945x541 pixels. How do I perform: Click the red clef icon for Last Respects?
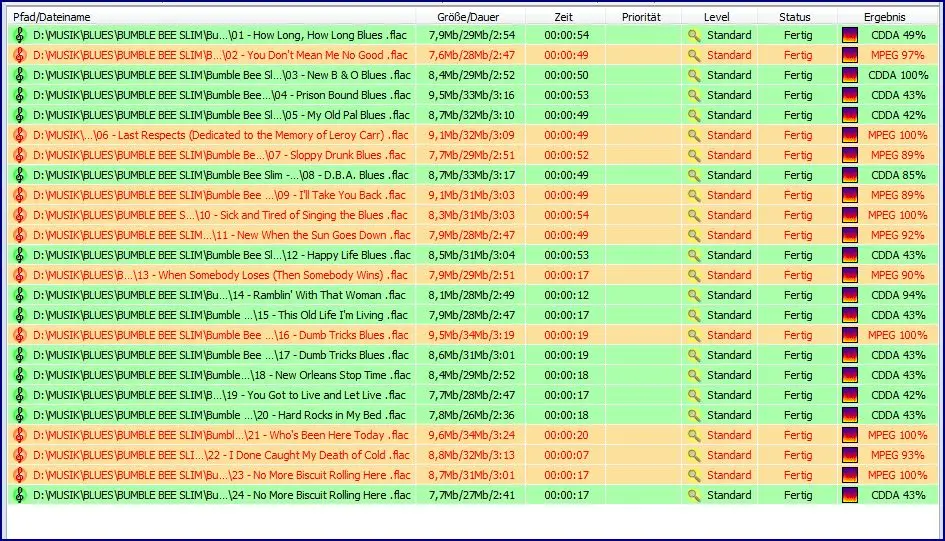tap(19, 135)
